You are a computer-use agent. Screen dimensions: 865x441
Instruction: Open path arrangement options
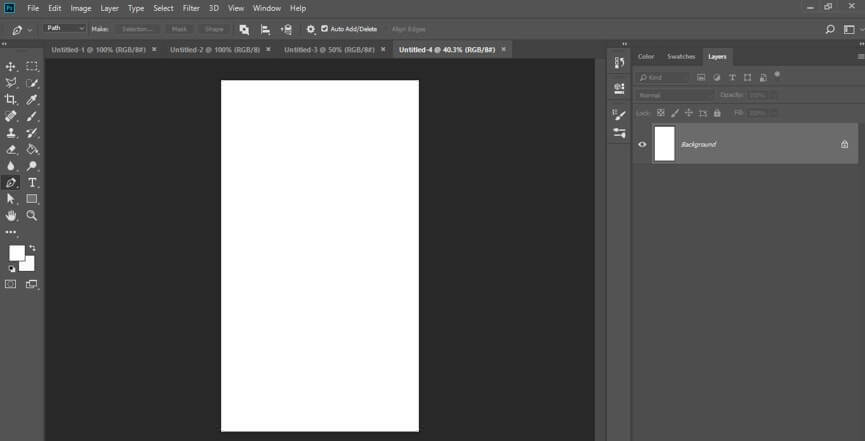point(286,29)
